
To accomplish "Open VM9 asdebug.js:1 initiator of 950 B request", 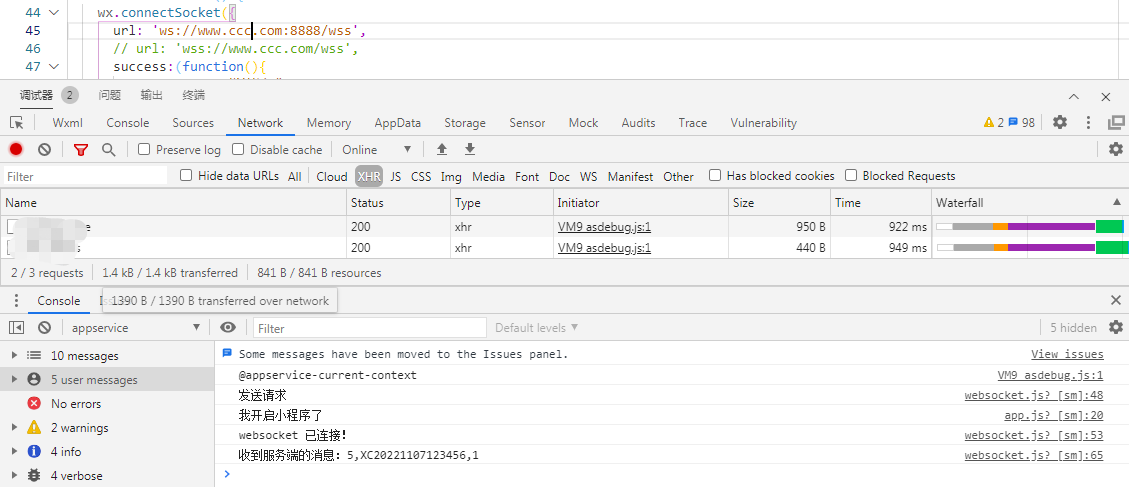I will 605,227.
